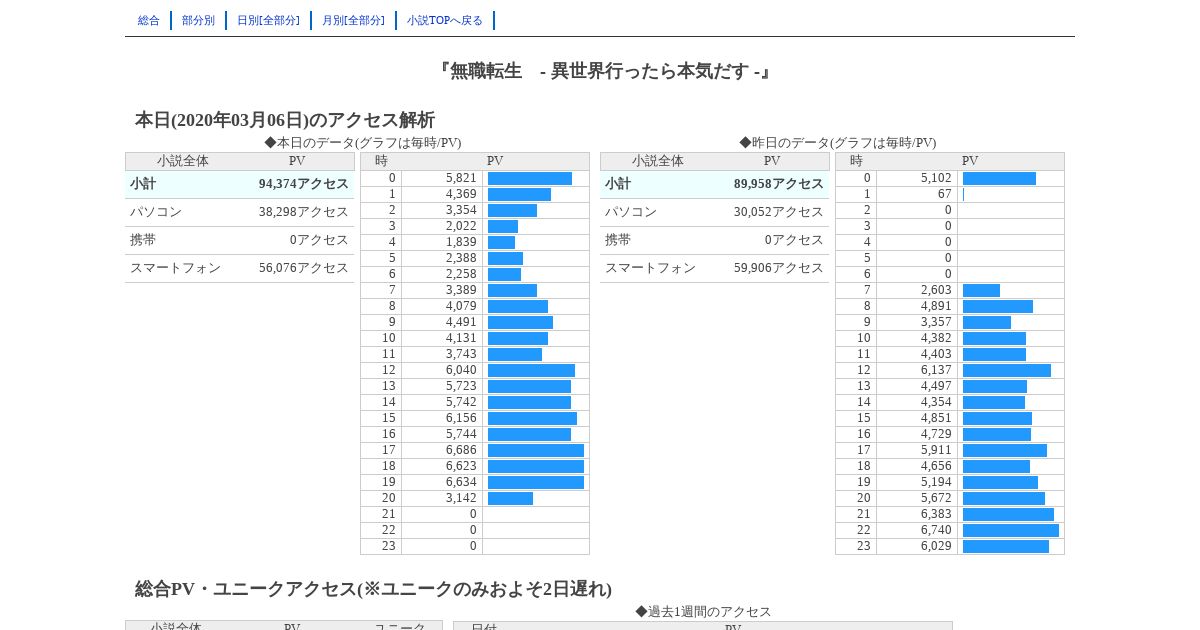The image size is (1200, 630).
Task: Click today's 12時 PV bar
Action: click(531, 370)
